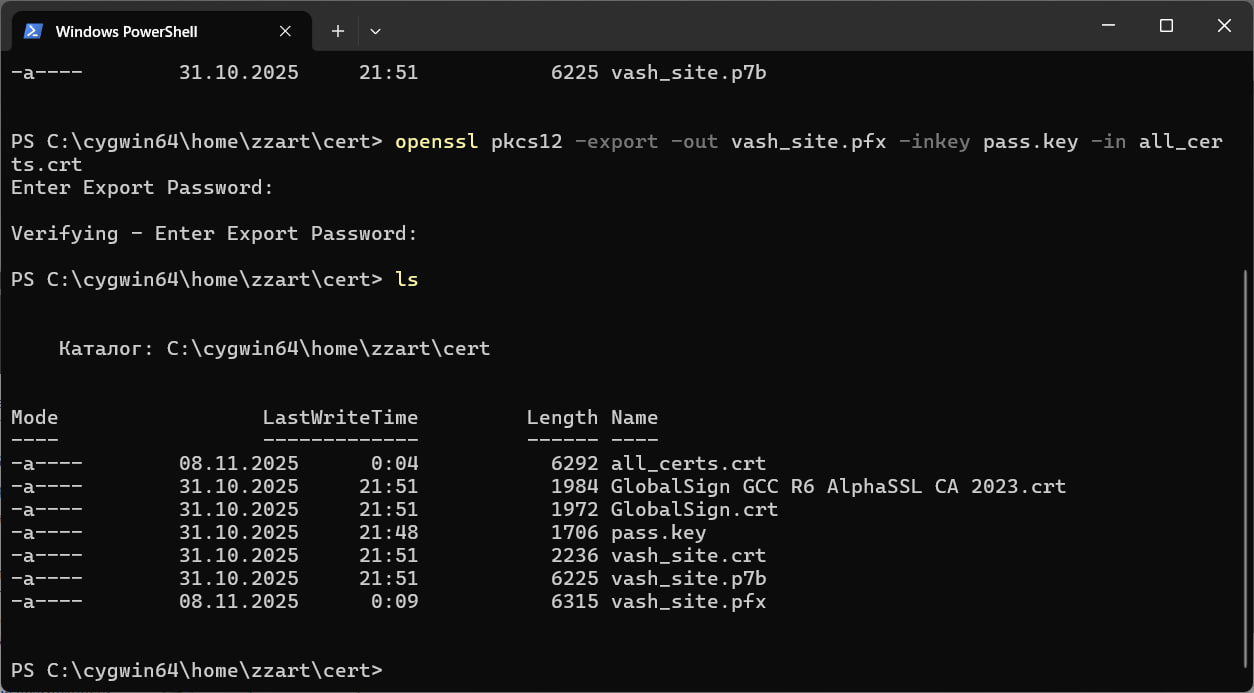Click the 6315-byte vash_site.pfx listing entry
This screenshot has height=693, width=1254.
[688, 602]
